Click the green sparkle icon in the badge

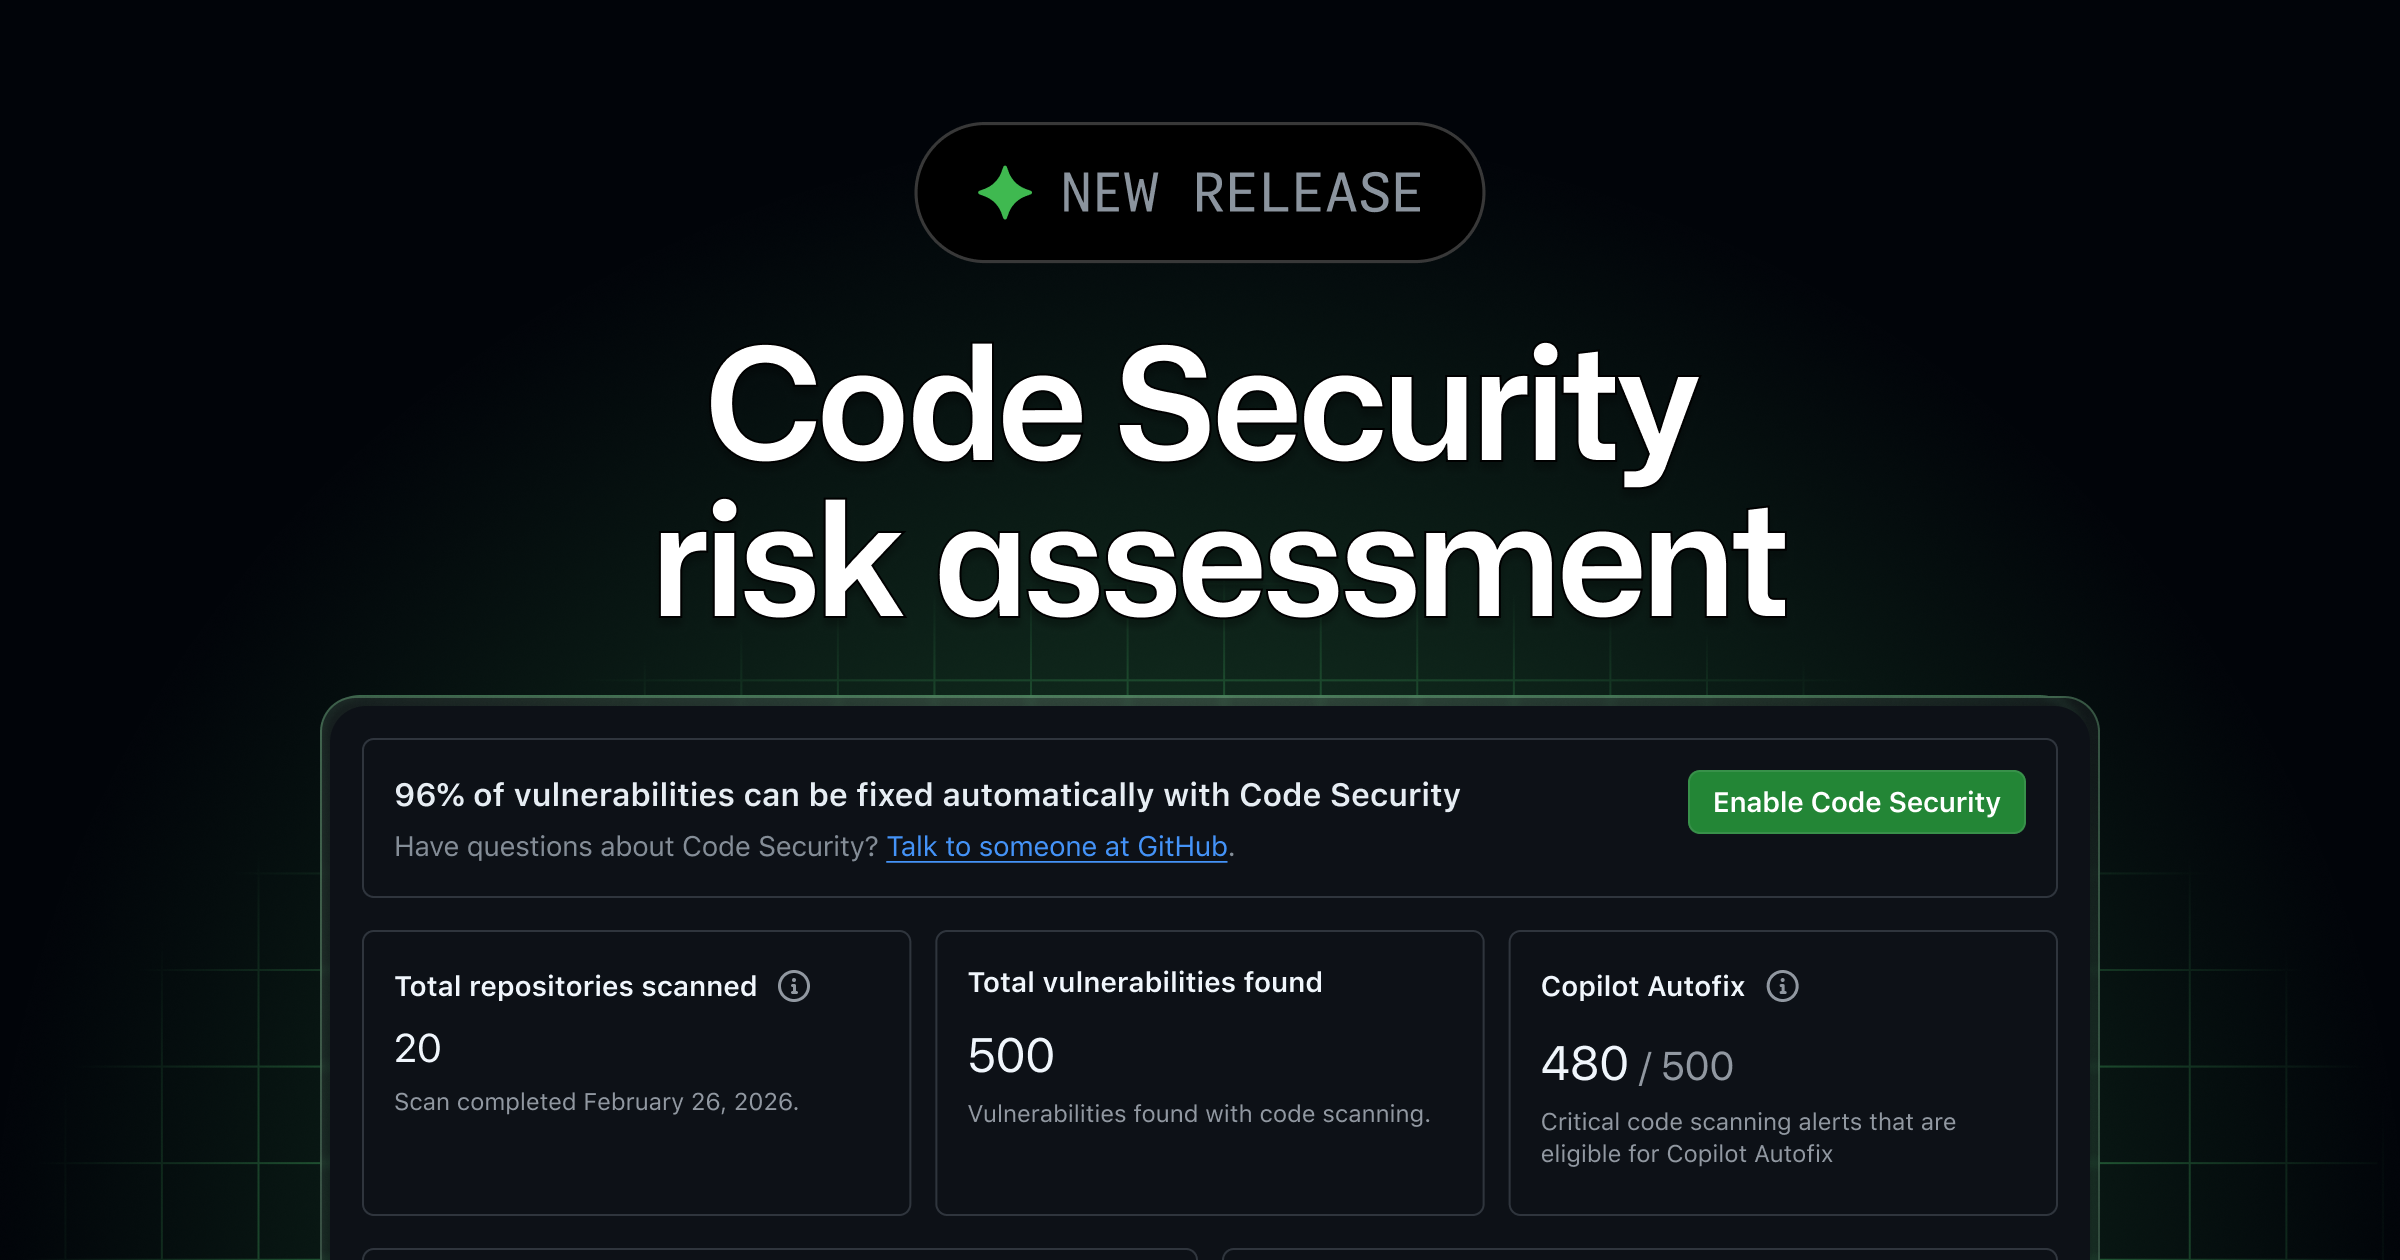pyautogui.click(x=1004, y=192)
